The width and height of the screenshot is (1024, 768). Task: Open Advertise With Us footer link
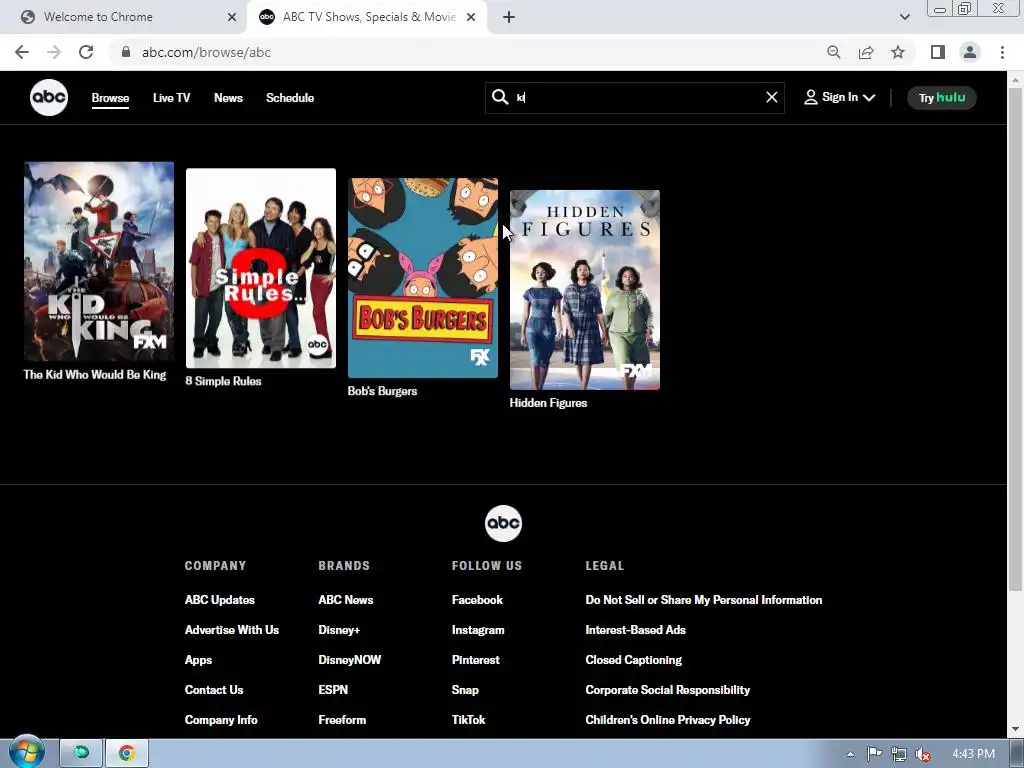(232, 630)
